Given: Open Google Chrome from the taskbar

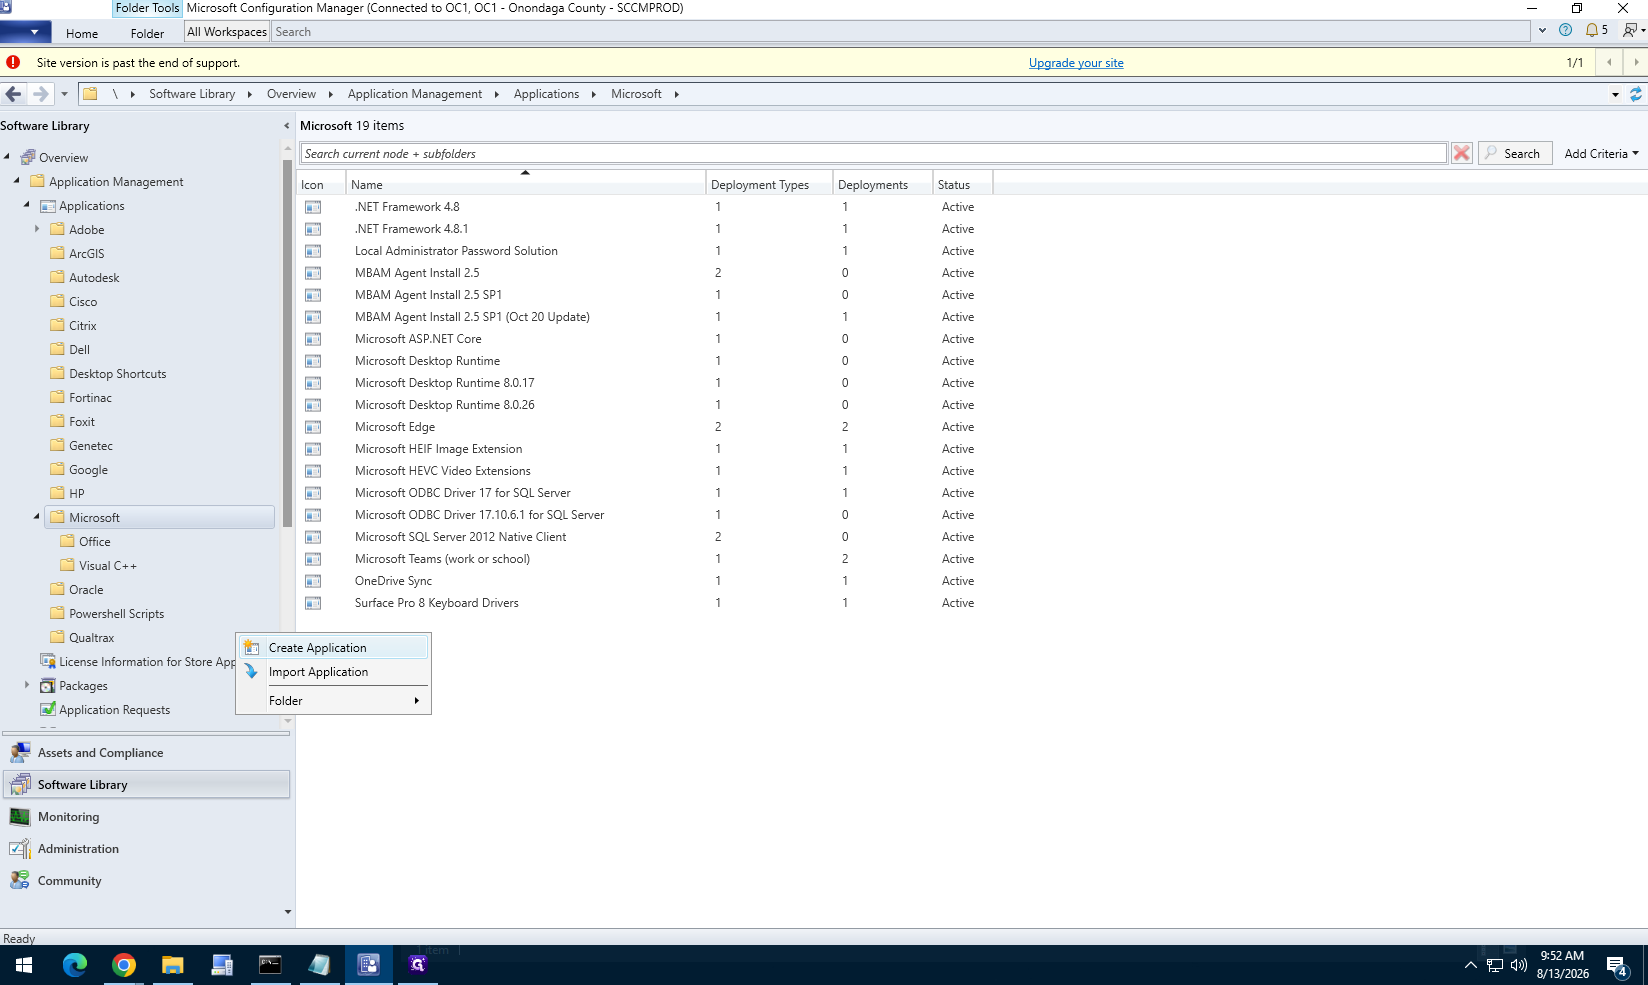Looking at the screenshot, I should click(x=124, y=965).
